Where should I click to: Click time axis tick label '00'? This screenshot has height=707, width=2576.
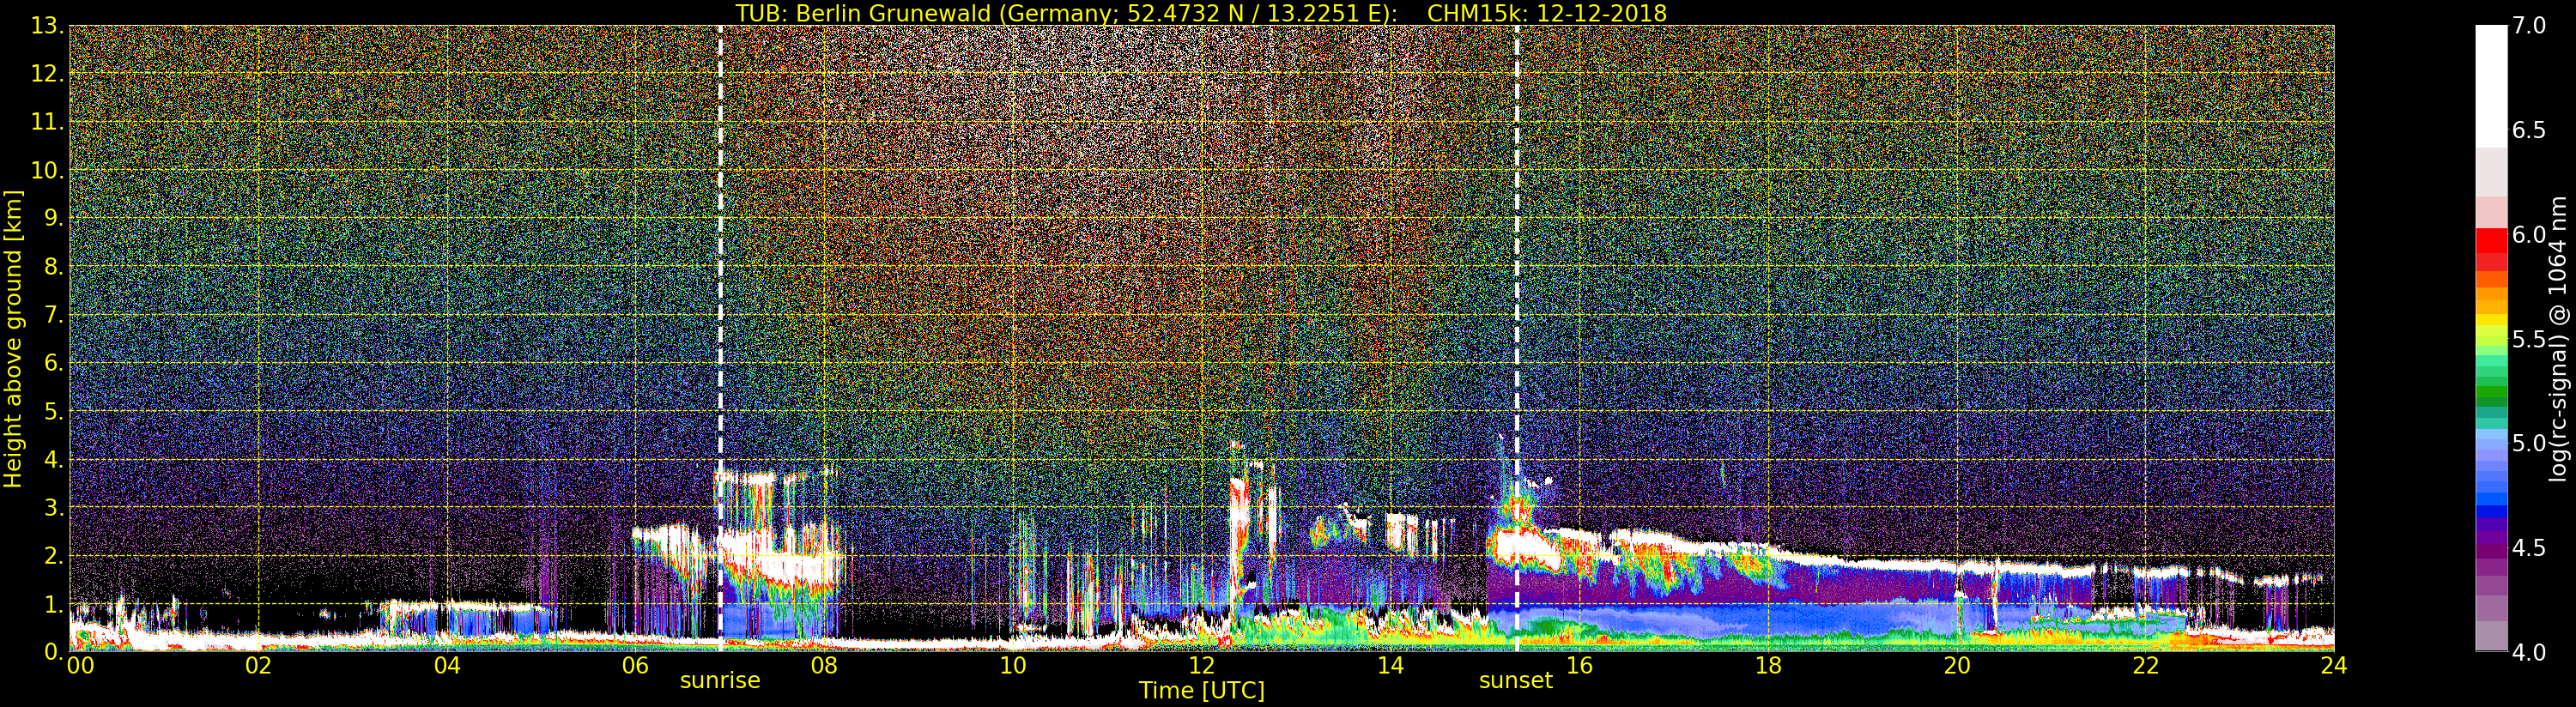(x=80, y=666)
